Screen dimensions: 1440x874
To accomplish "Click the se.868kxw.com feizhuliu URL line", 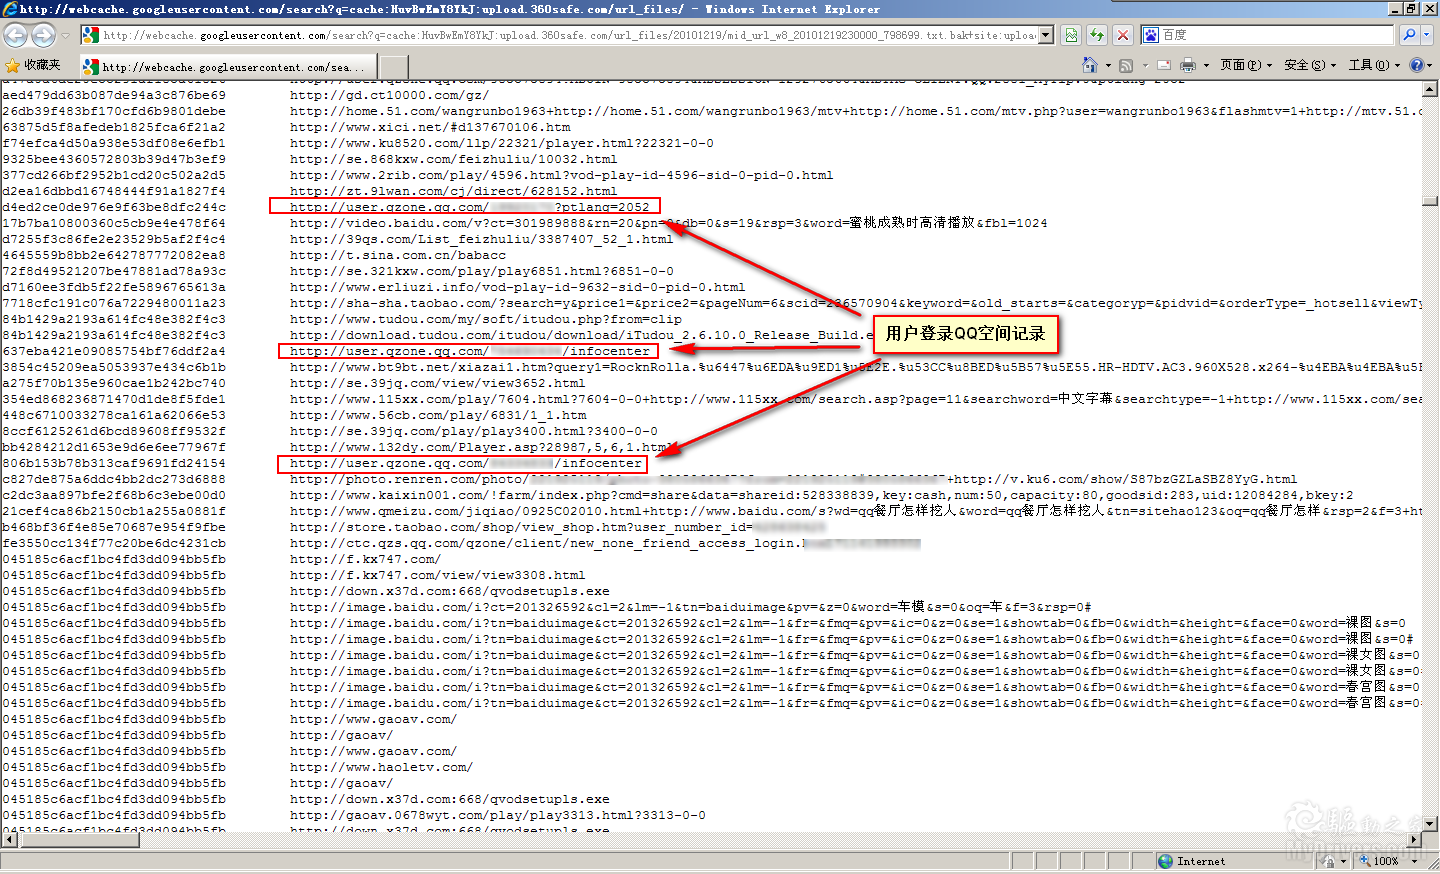I will click(454, 159).
